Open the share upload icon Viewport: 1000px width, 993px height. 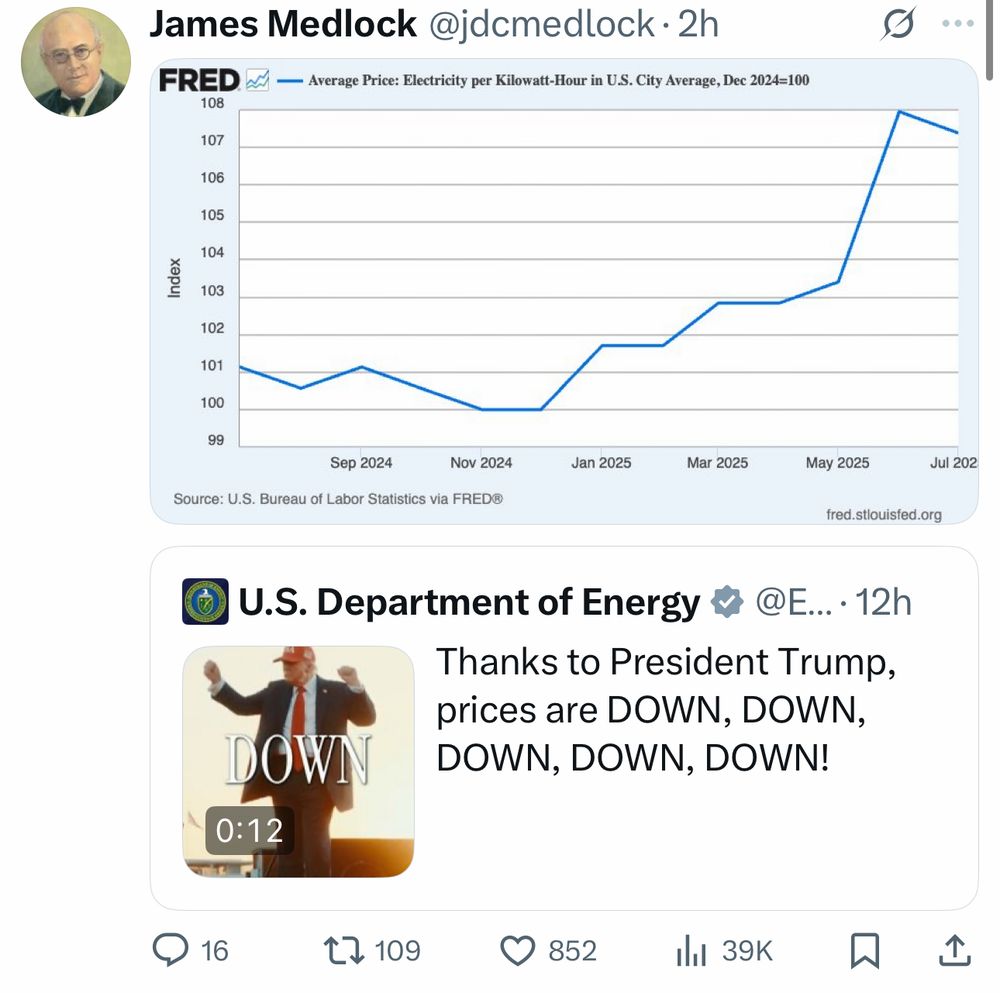(955, 950)
